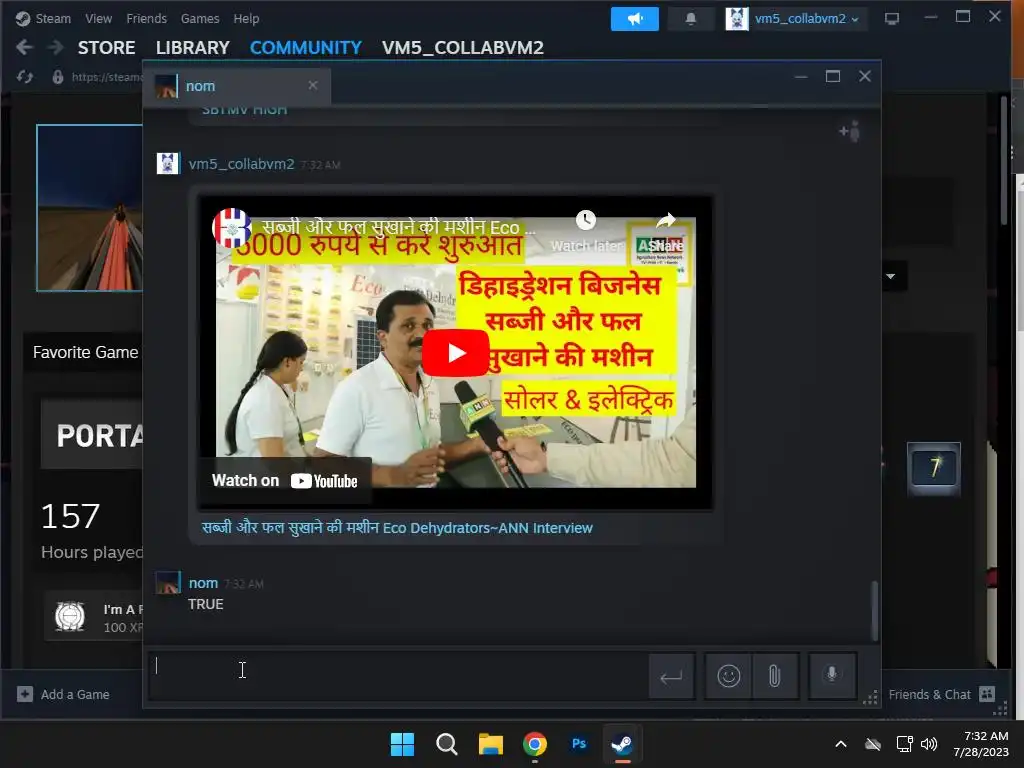
Task: Click the I'm A badge icon
Action: tap(70, 616)
